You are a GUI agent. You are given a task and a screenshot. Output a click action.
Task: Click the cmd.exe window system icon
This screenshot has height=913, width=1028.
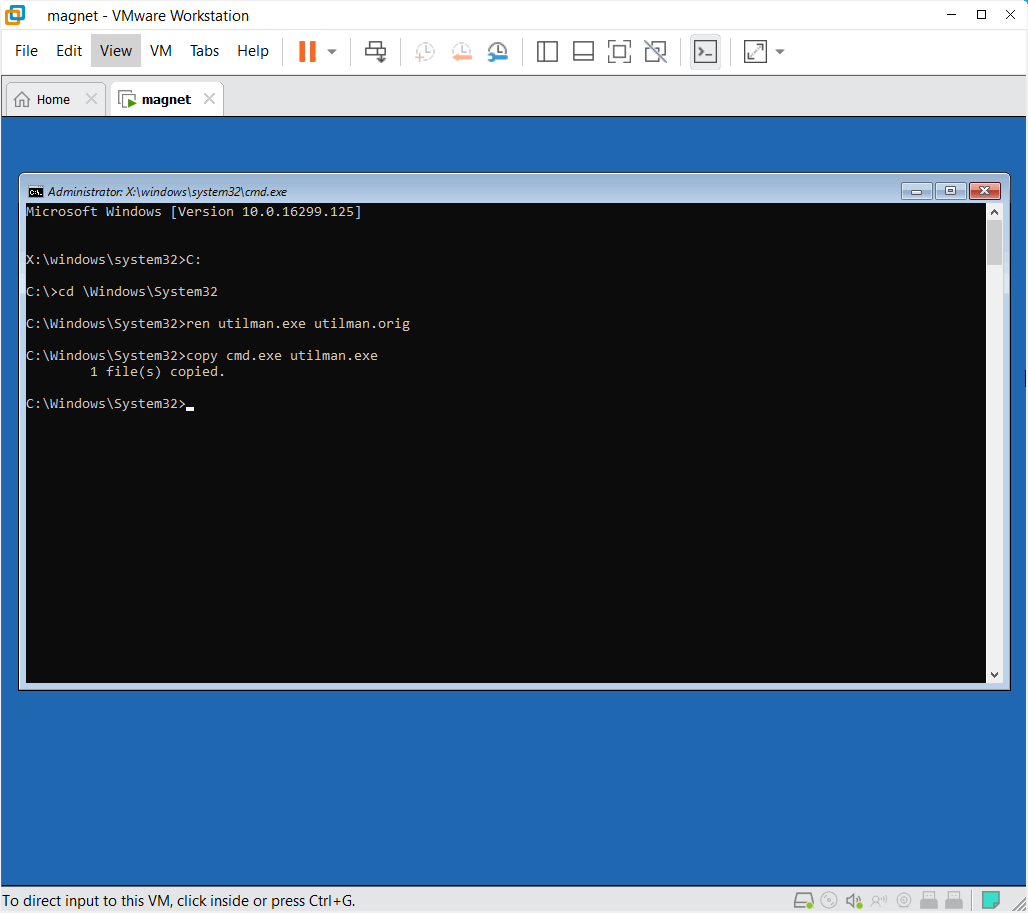[35, 191]
